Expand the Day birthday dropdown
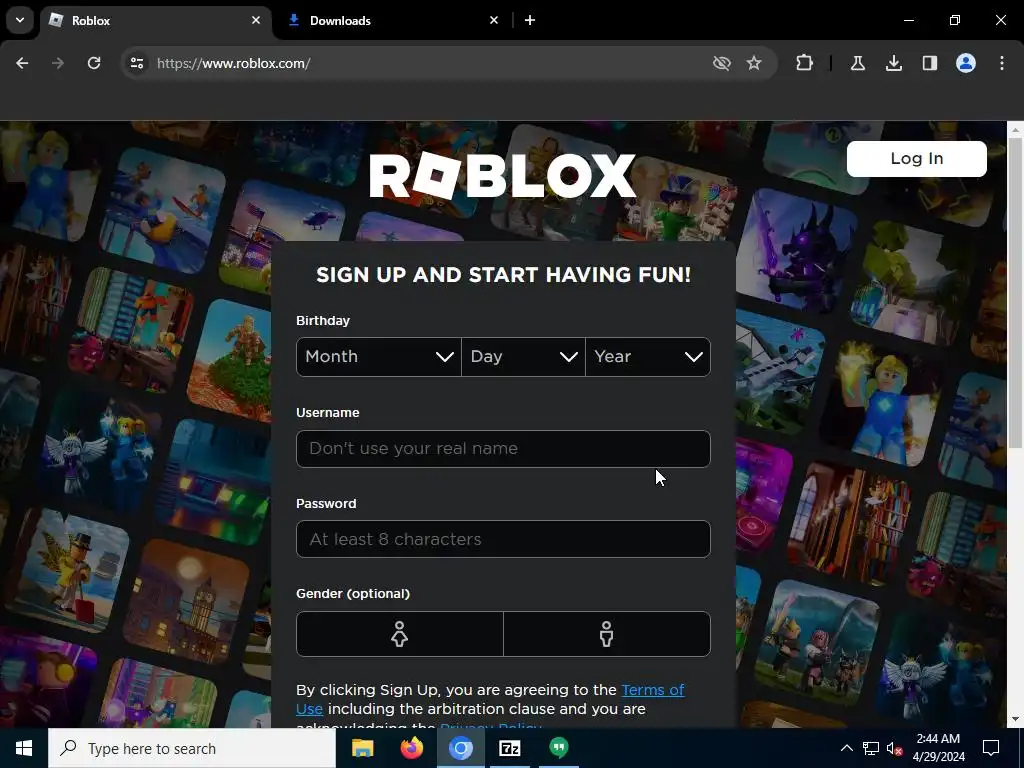Image resolution: width=1024 pixels, height=768 pixels. pyautogui.click(x=524, y=357)
